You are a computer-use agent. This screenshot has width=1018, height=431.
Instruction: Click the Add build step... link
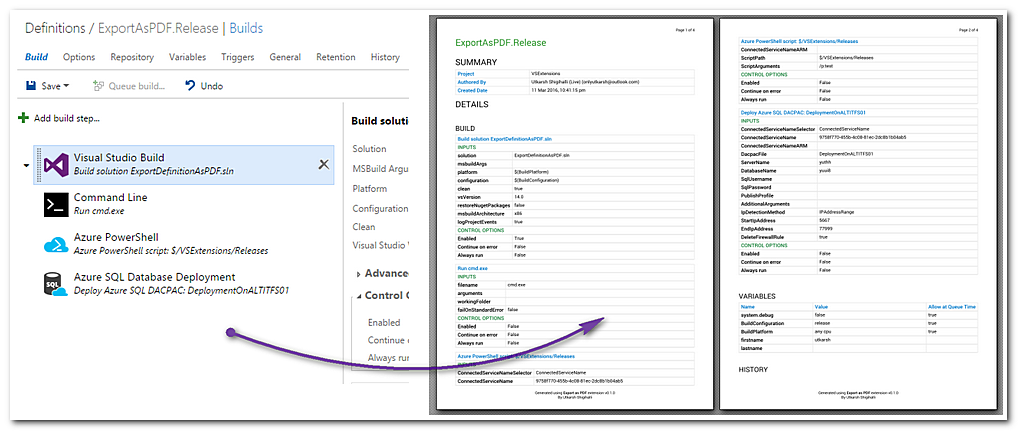click(67, 119)
